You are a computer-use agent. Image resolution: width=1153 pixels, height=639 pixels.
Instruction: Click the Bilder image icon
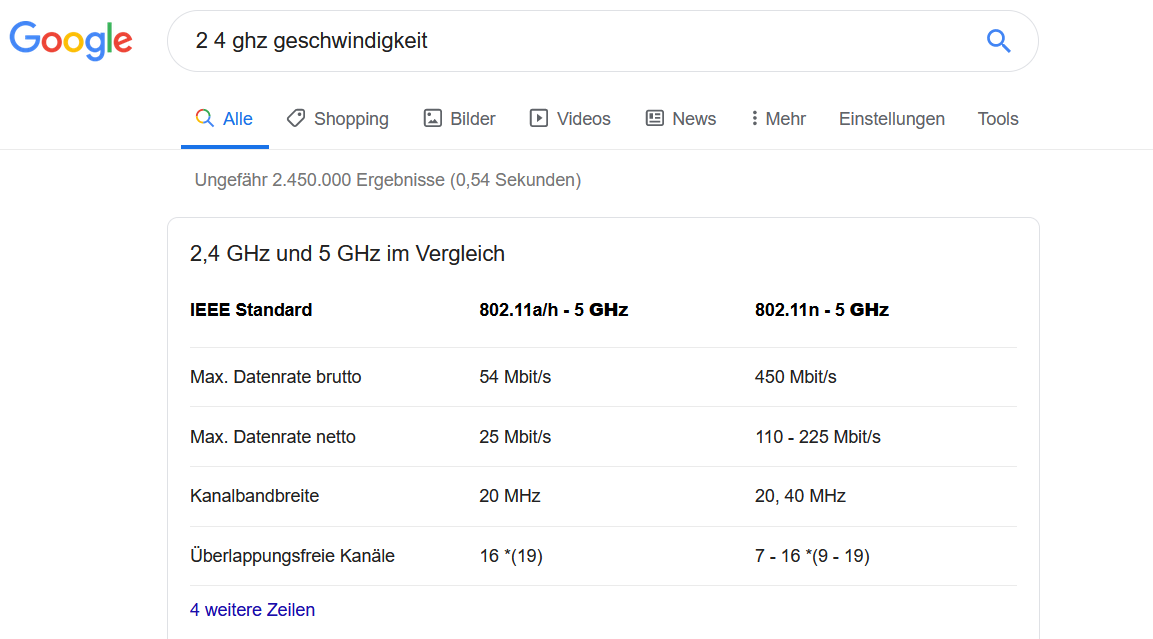point(432,118)
